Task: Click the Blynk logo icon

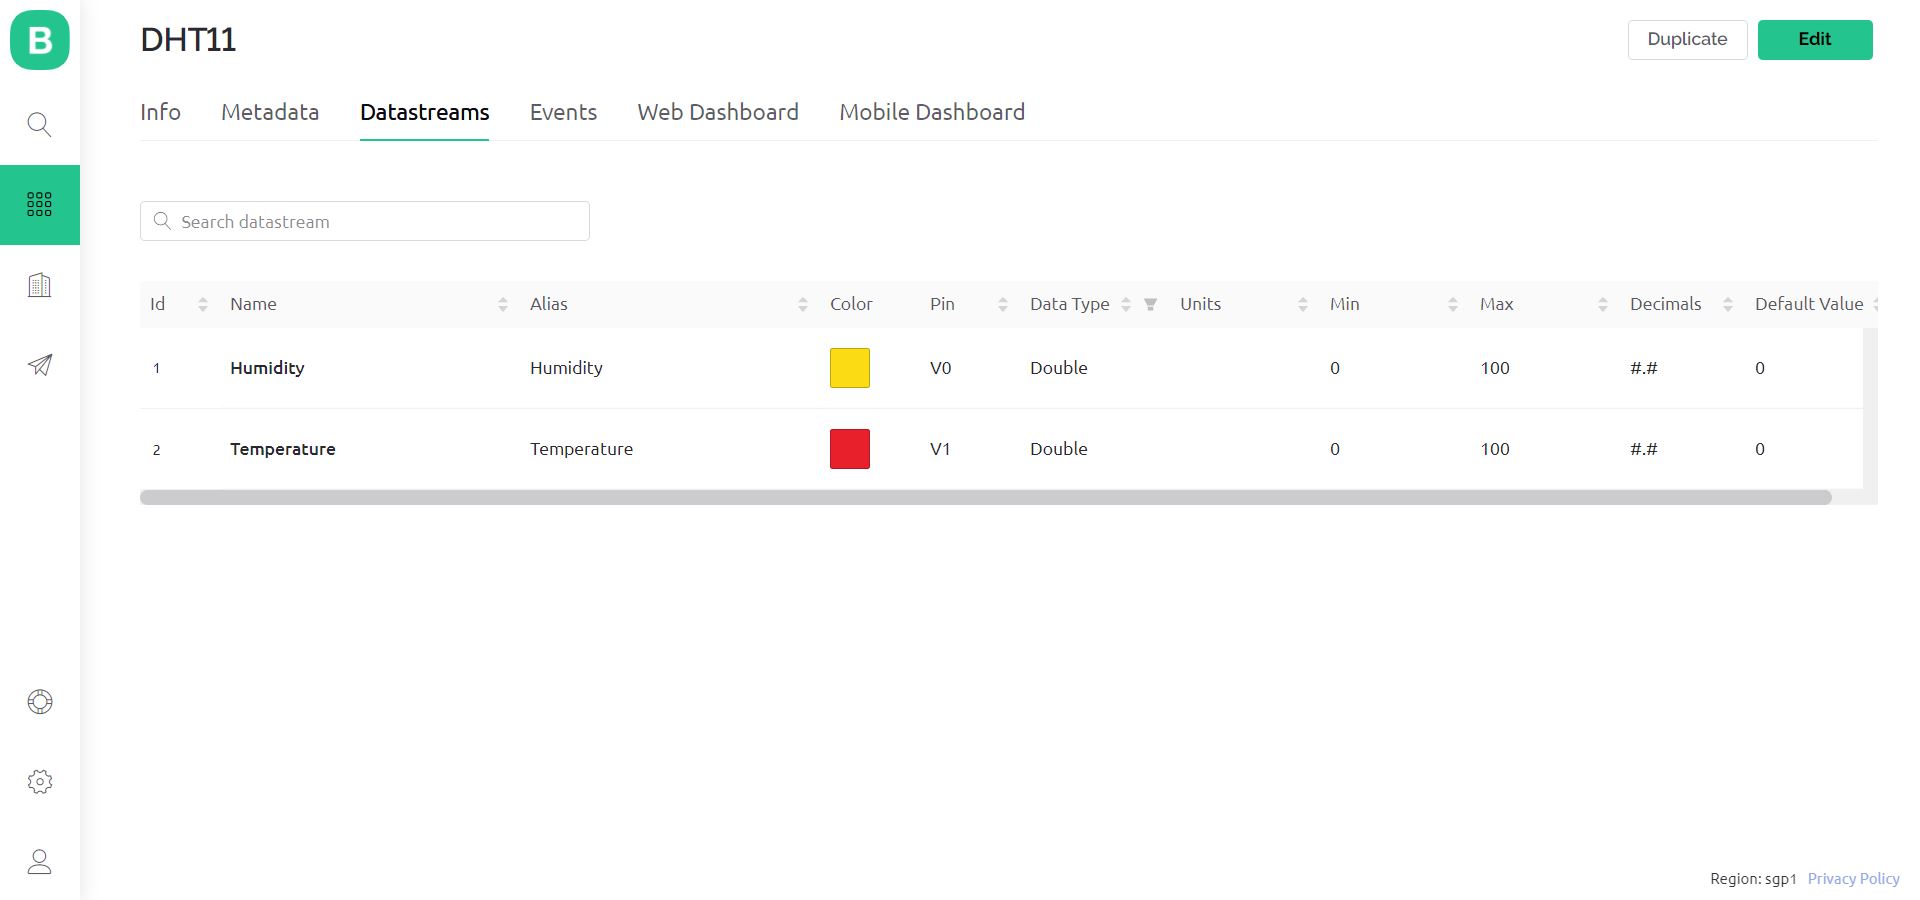Action: pyautogui.click(x=40, y=40)
